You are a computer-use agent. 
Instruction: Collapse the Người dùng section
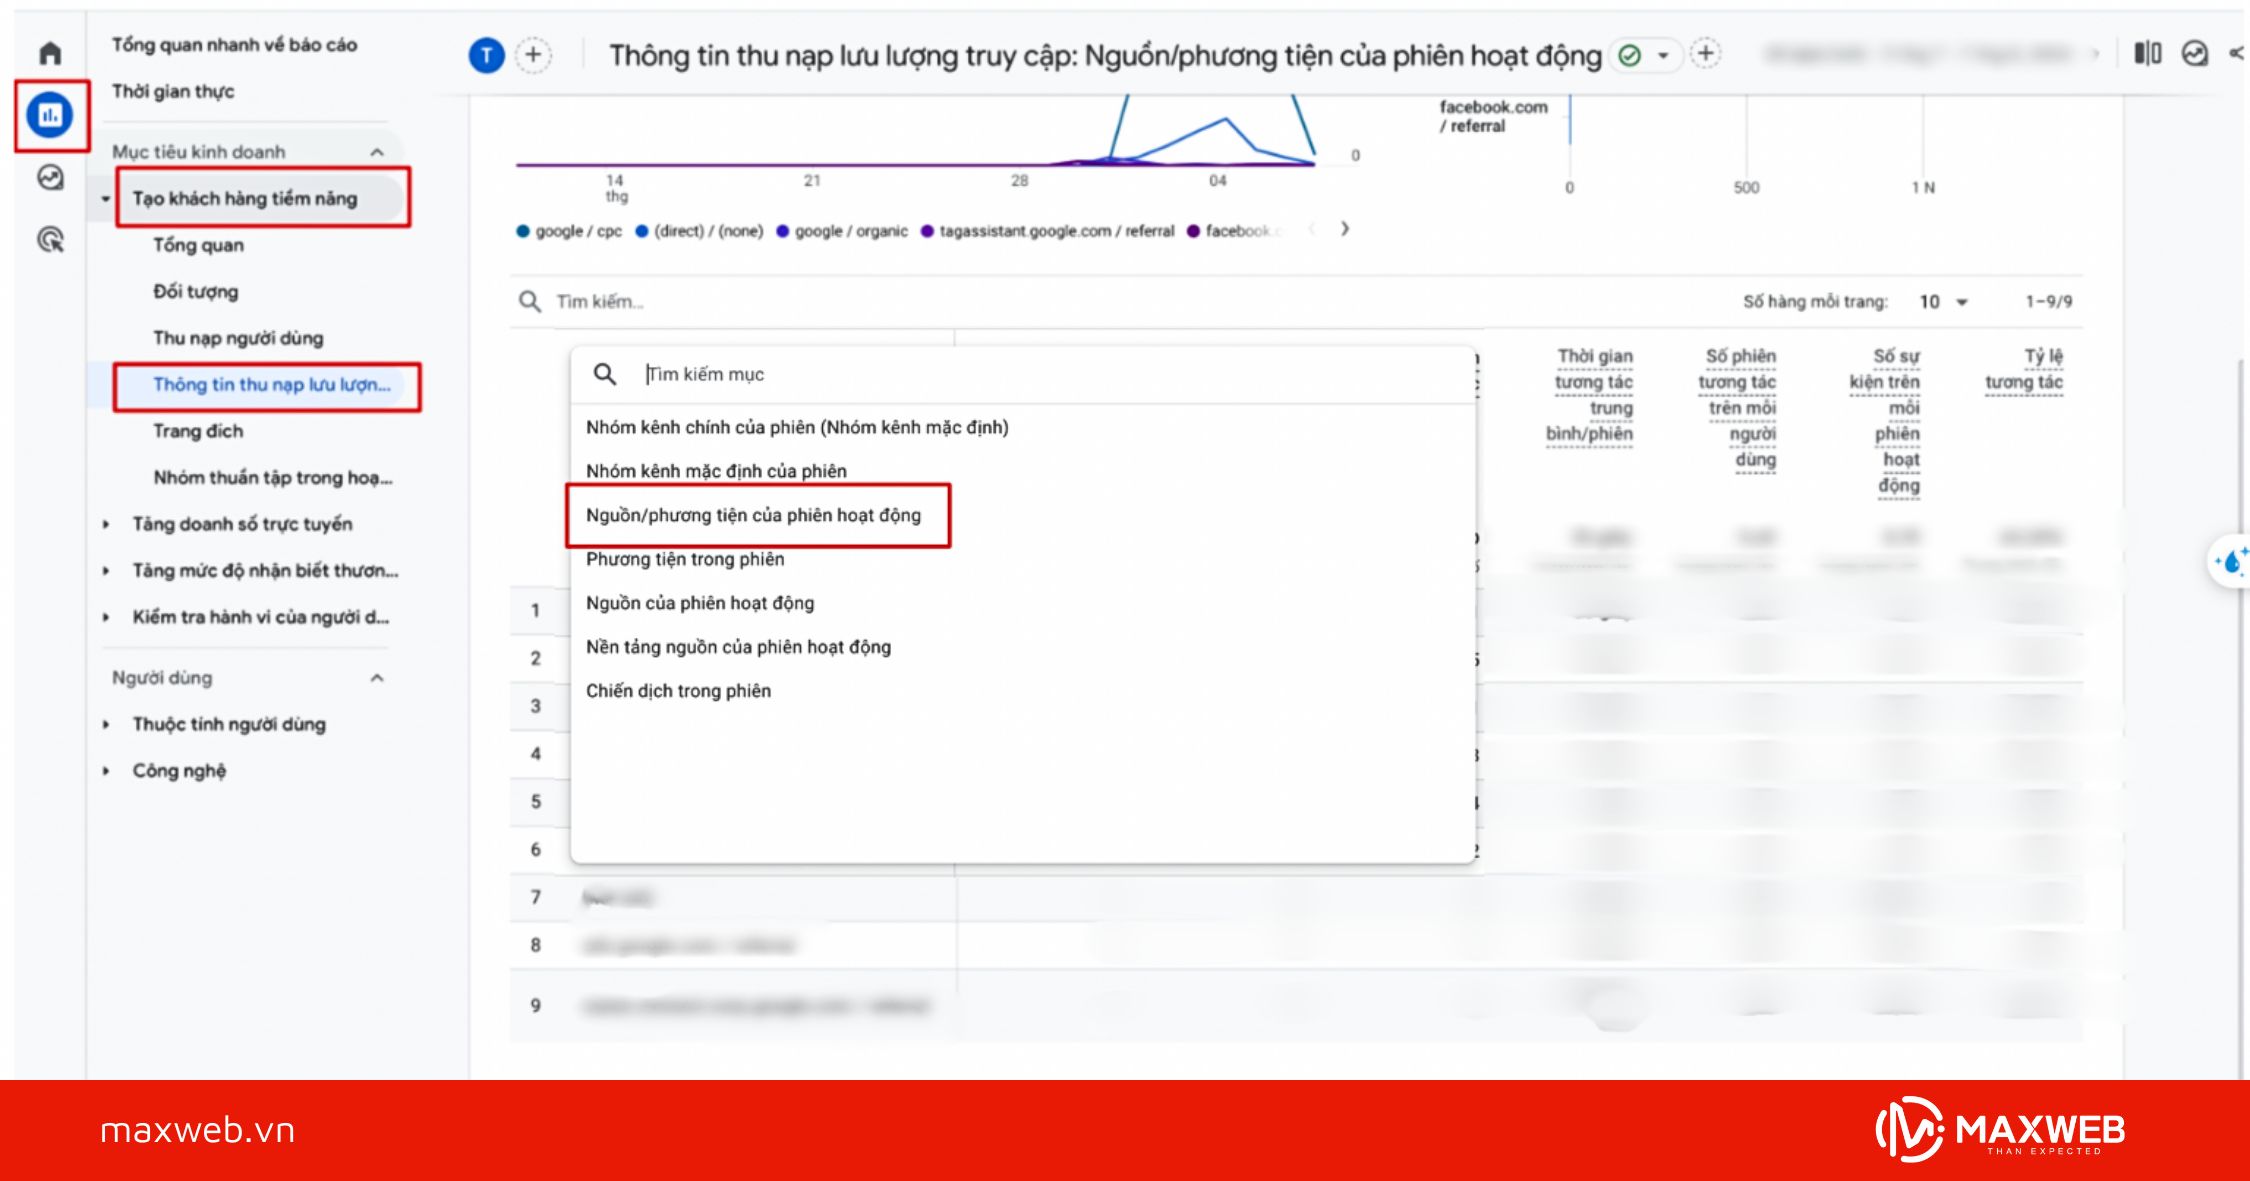point(377,678)
